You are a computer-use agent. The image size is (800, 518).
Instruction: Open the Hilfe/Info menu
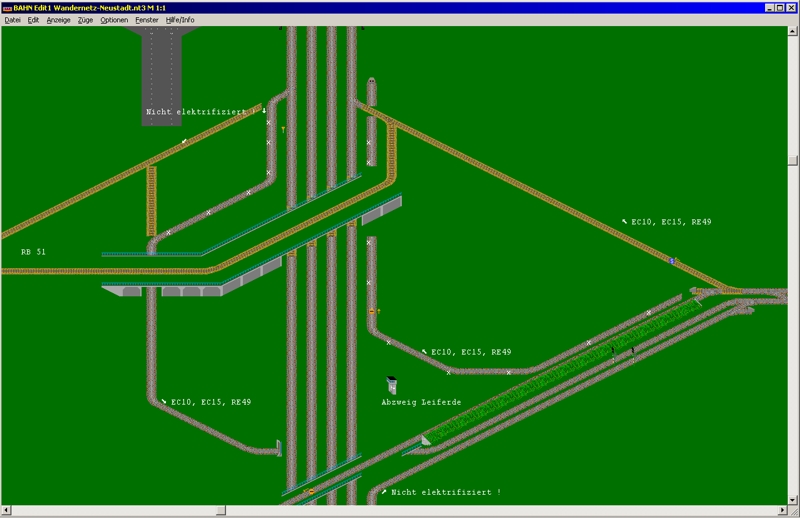pyautogui.click(x=181, y=20)
